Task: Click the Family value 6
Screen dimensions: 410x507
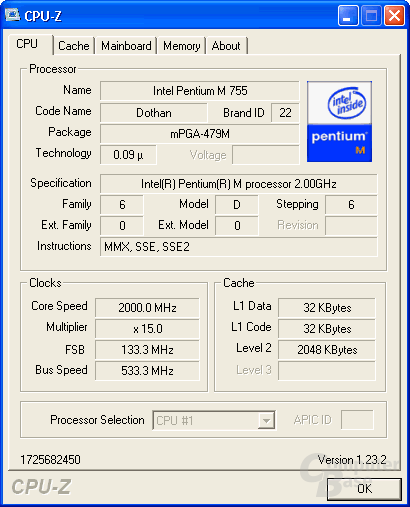Action: point(122,204)
